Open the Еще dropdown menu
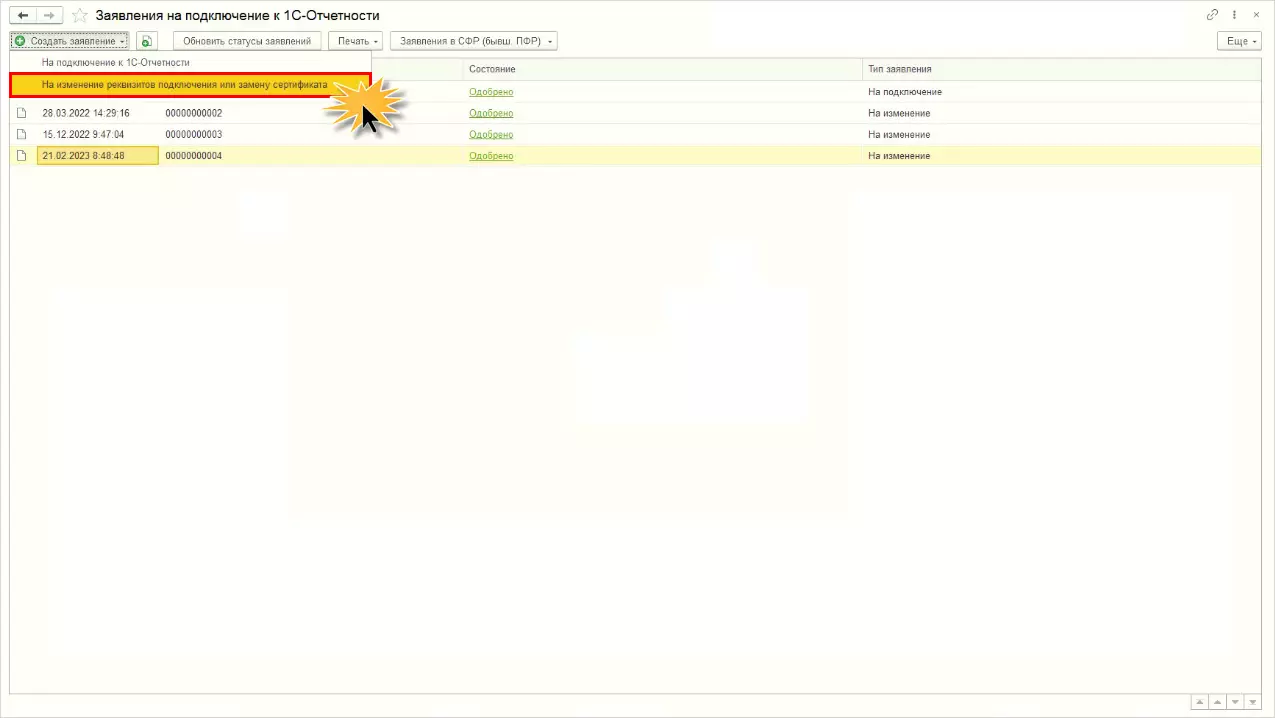1275x718 pixels. pyautogui.click(x=1239, y=41)
